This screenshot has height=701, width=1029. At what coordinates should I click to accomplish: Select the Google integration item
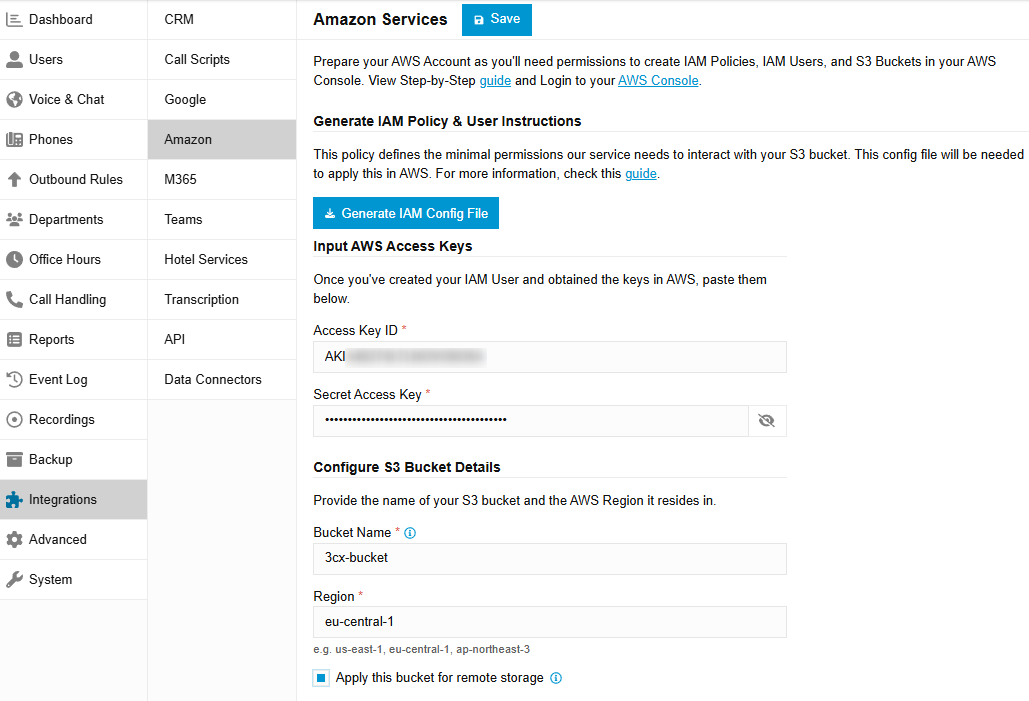coord(222,100)
